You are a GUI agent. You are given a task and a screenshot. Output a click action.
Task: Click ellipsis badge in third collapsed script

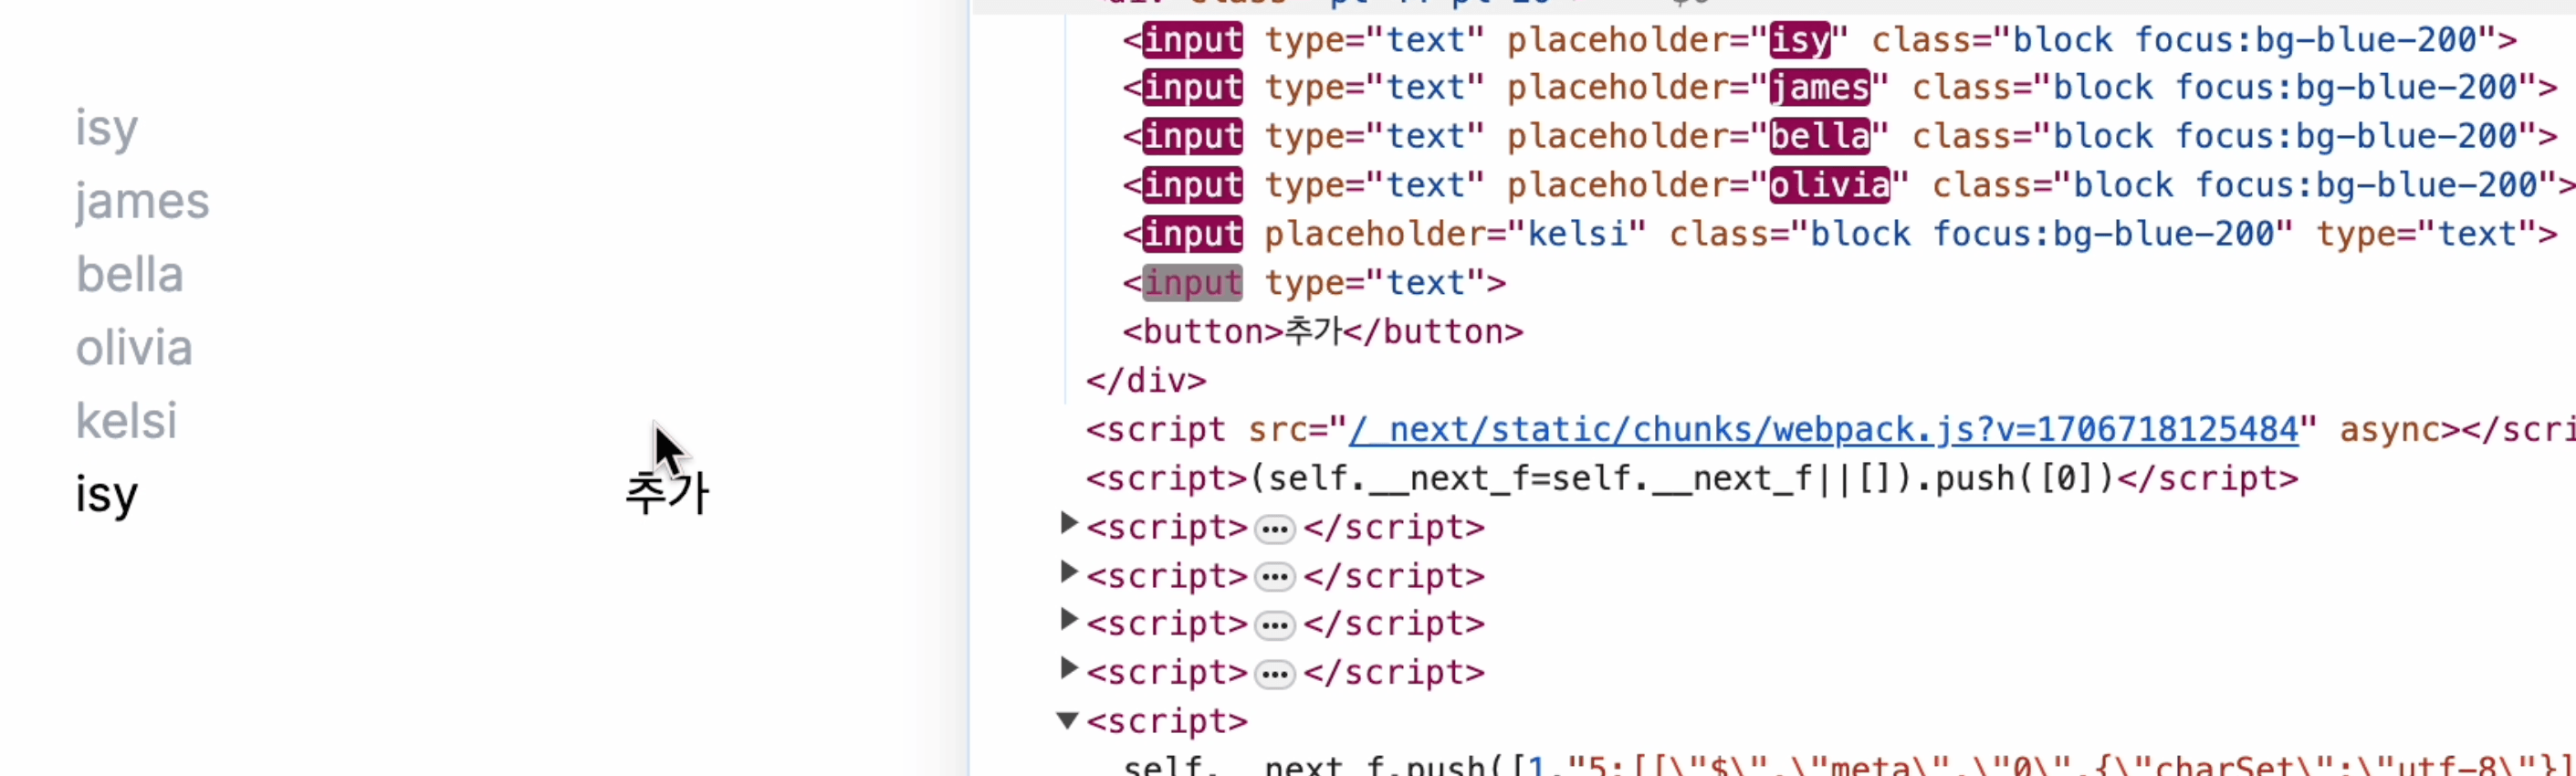click(1274, 625)
